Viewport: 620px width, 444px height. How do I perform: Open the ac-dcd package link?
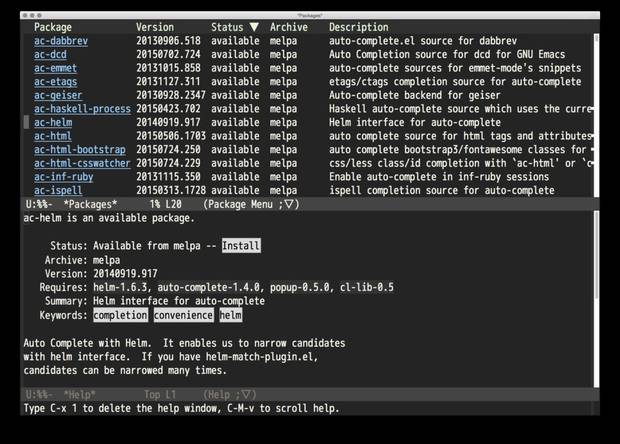click(x=50, y=55)
